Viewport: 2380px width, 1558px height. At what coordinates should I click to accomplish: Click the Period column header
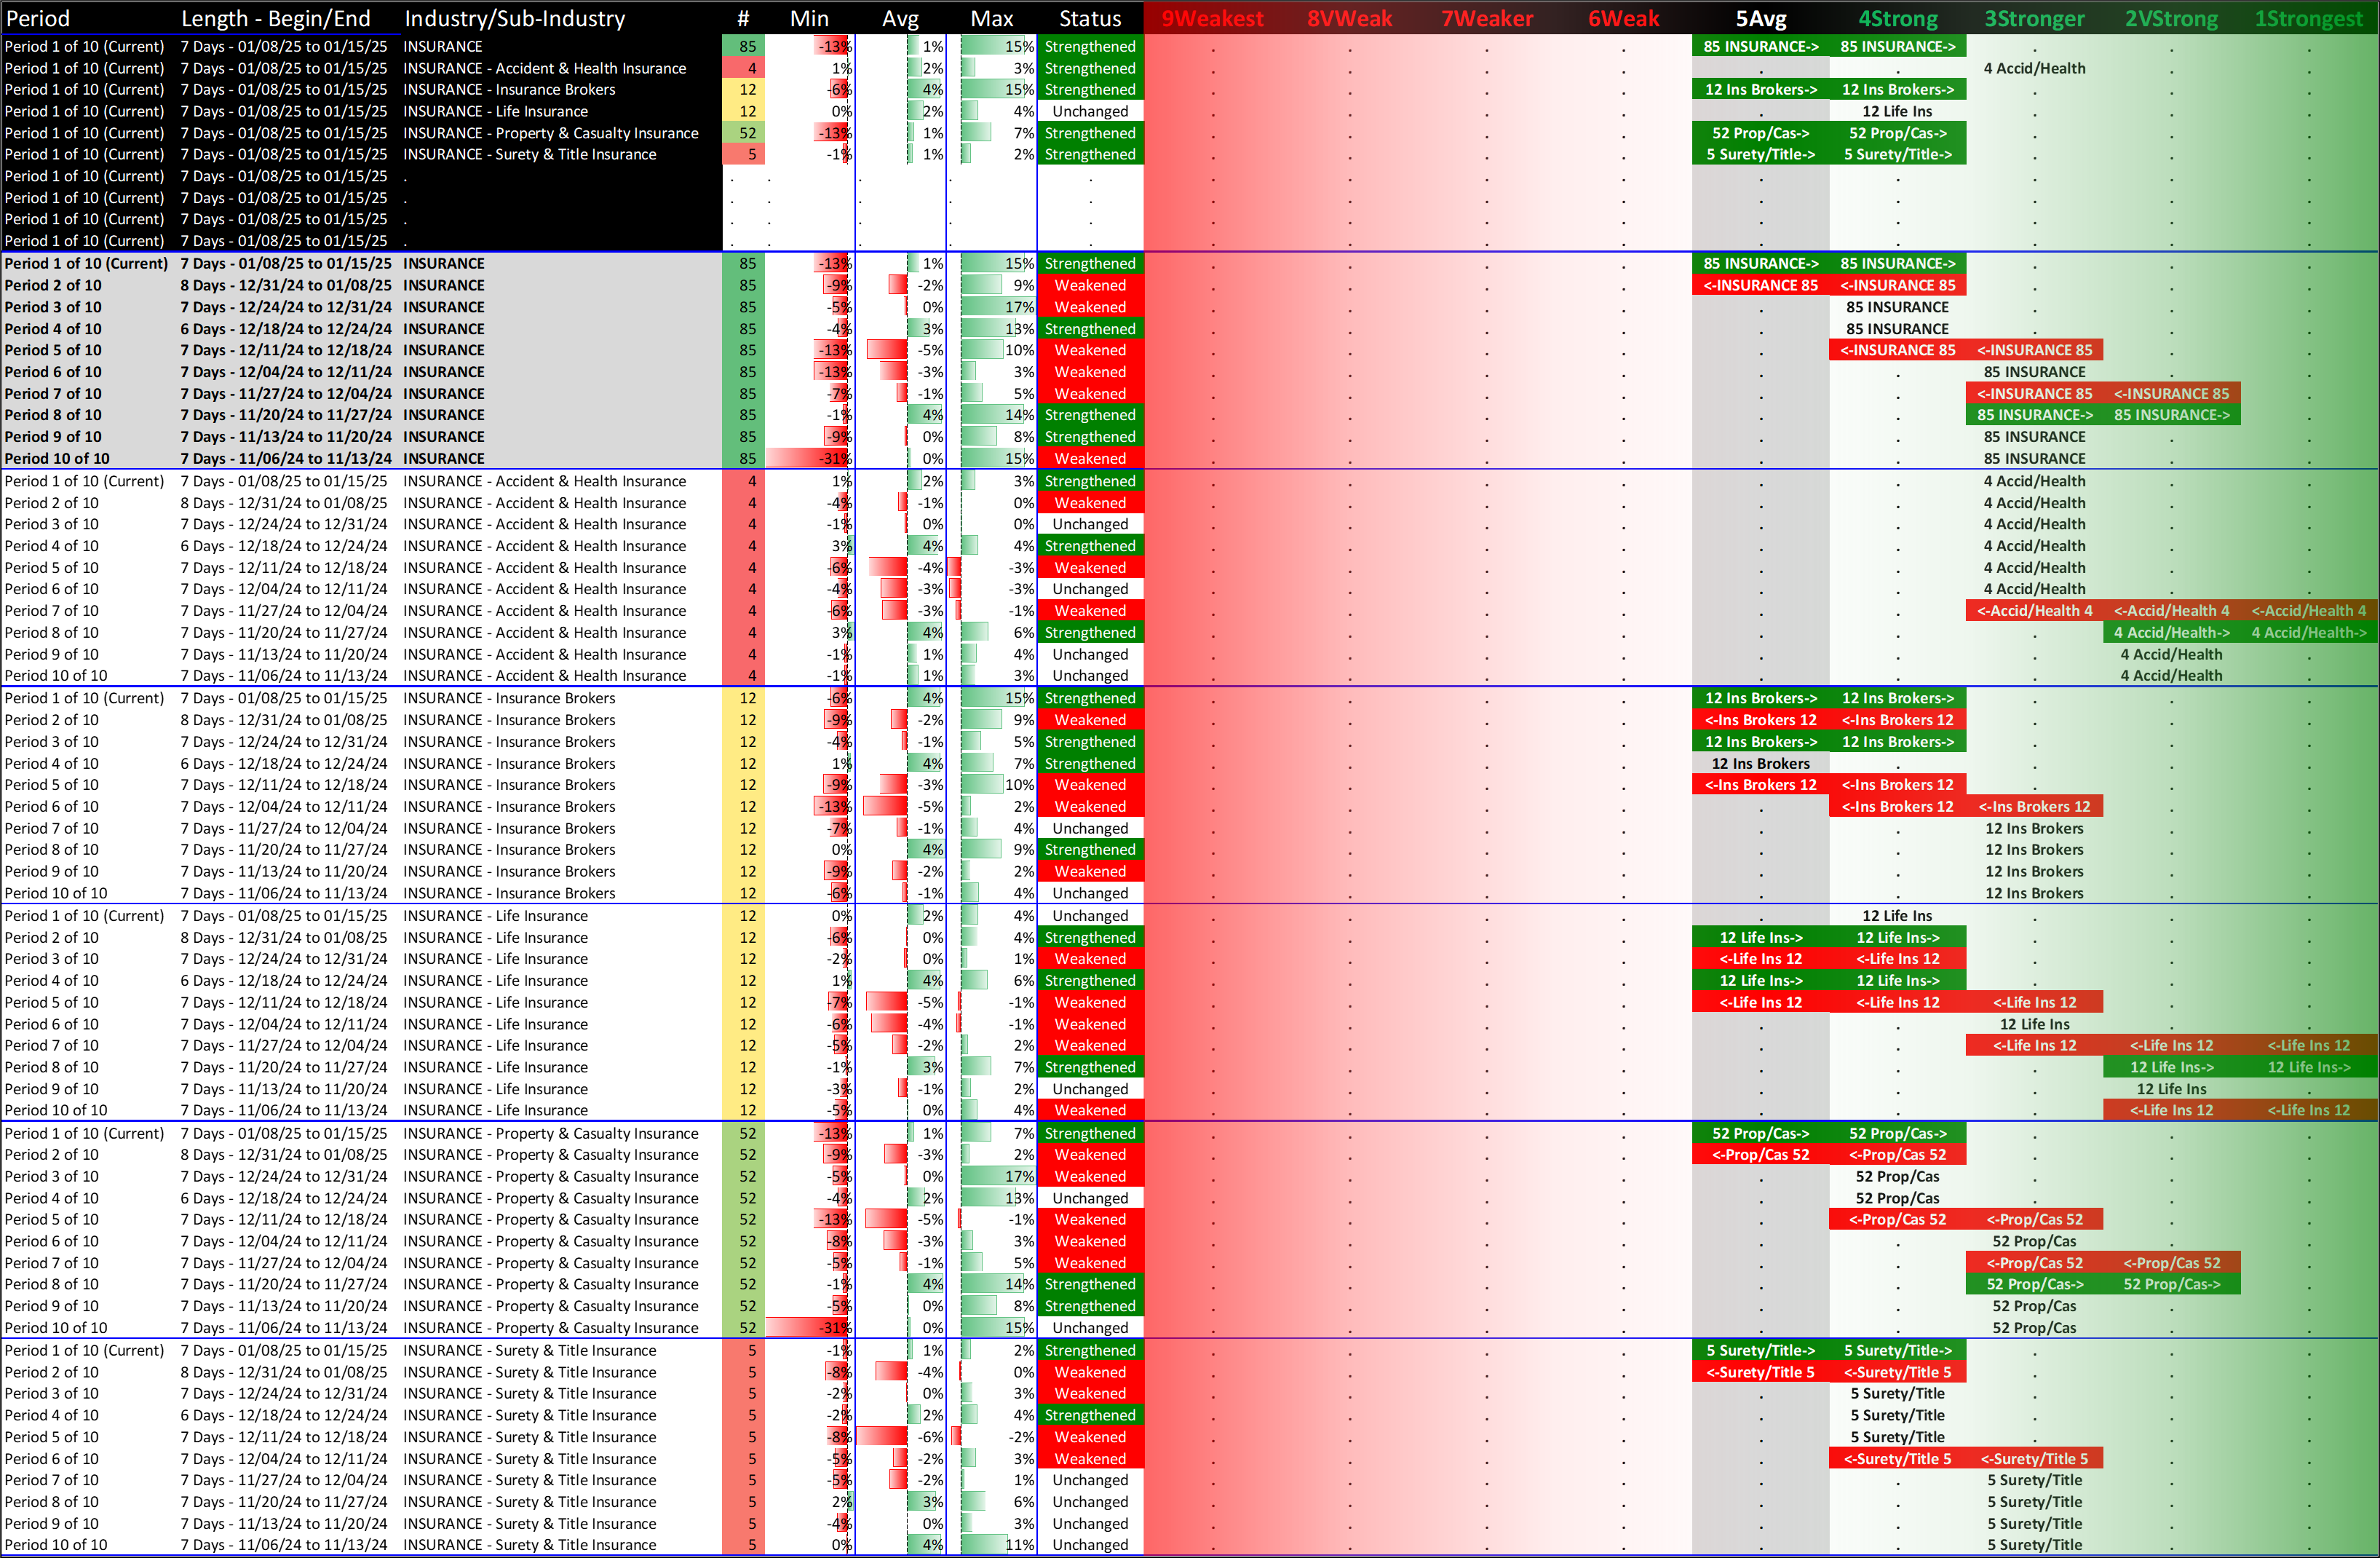pos(38,18)
